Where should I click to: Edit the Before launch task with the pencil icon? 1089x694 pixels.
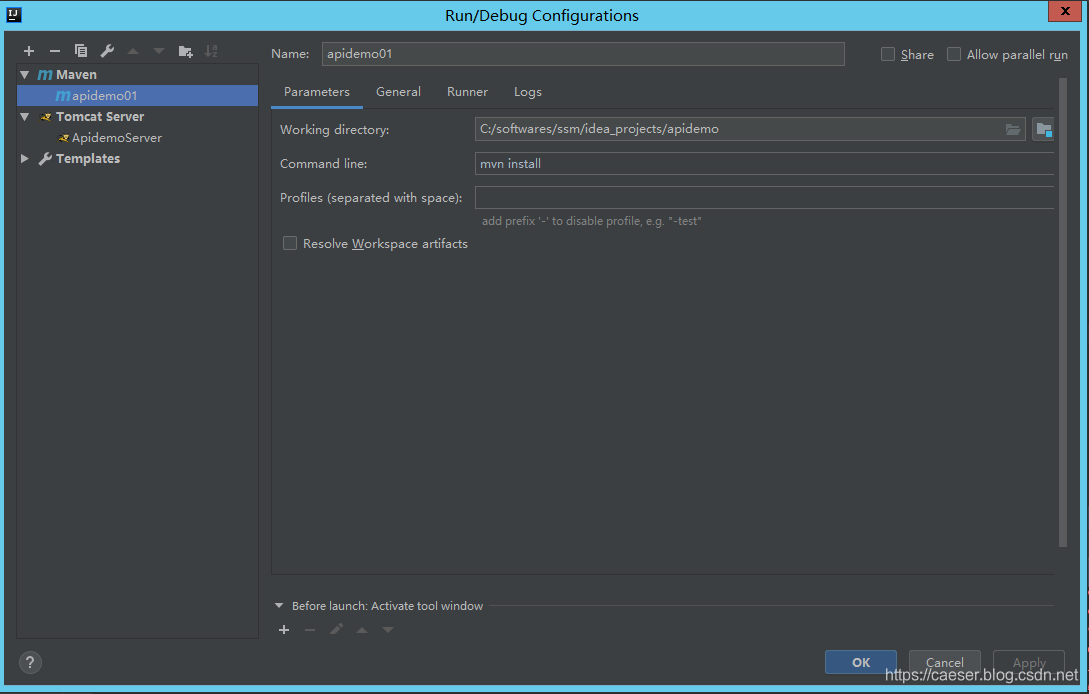click(x=336, y=629)
